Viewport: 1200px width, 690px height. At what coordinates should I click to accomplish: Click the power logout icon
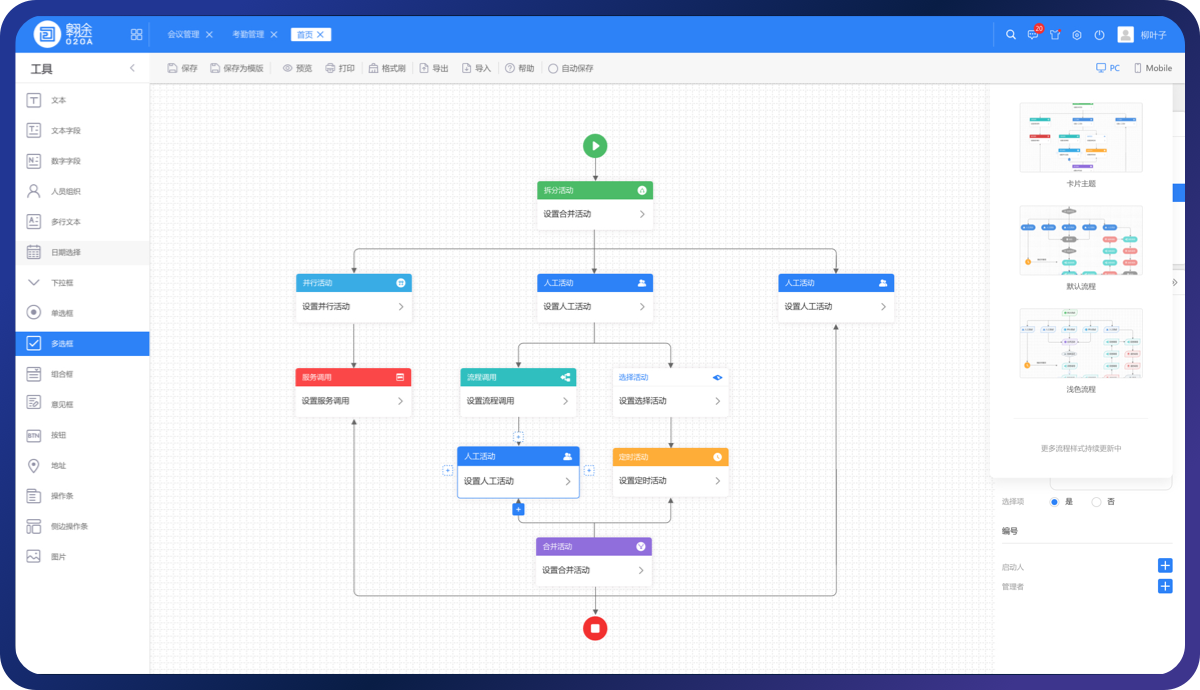[x=1099, y=35]
